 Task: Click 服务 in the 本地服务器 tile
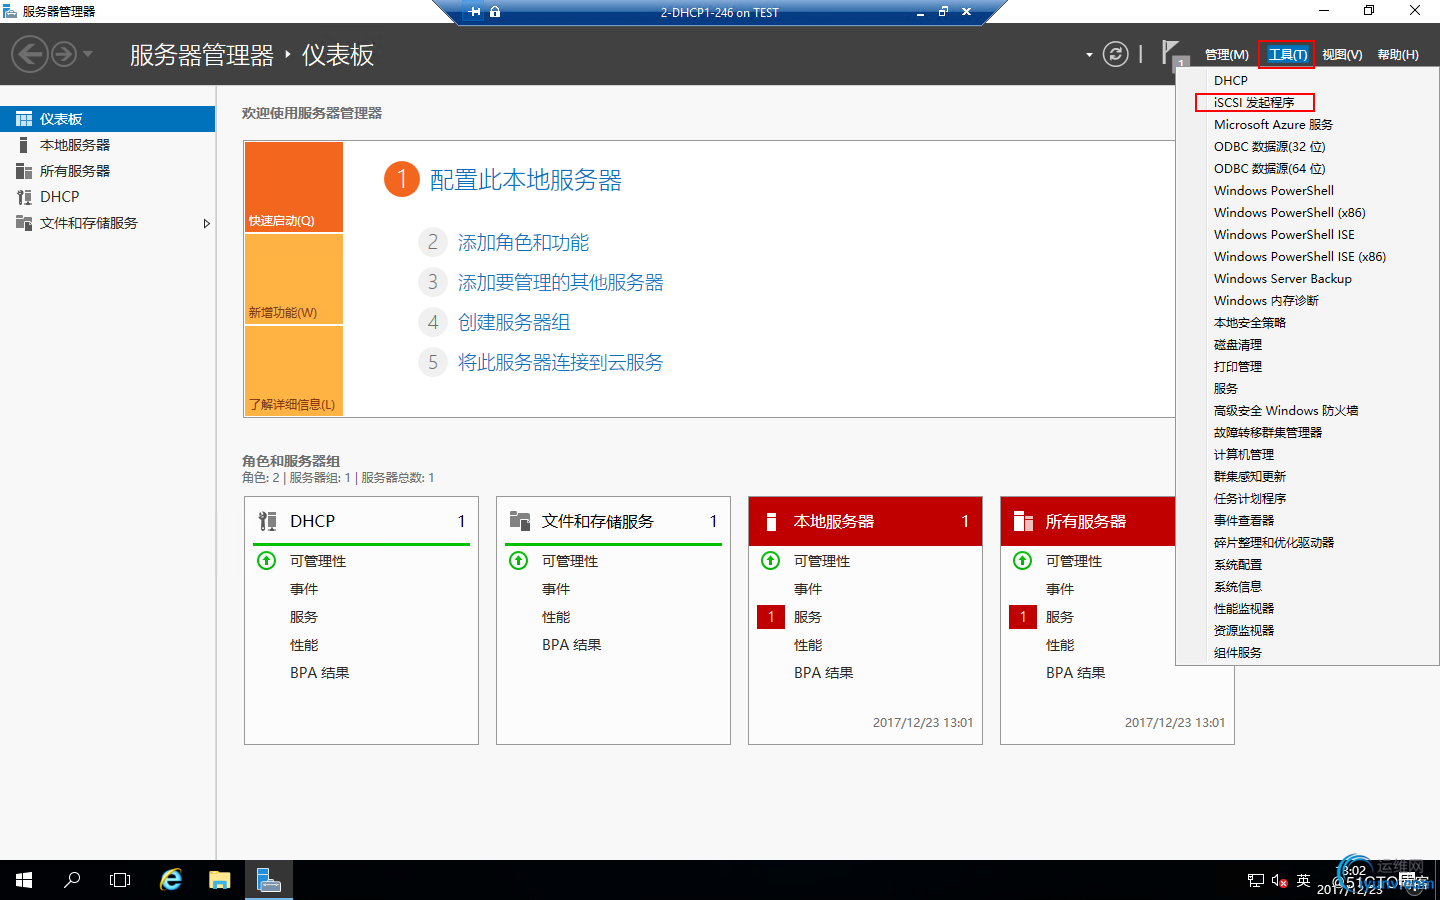click(x=808, y=617)
